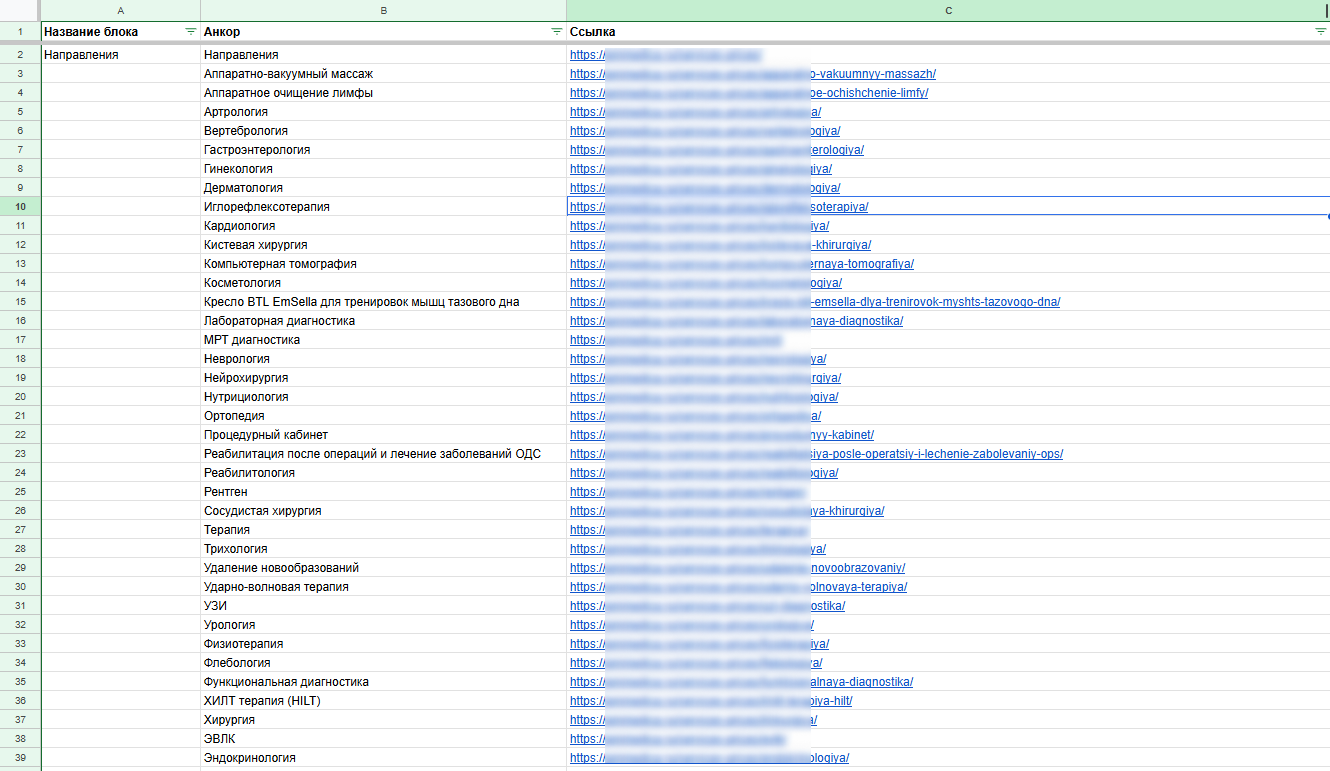Select Направления cell in Название блока column
1330x771 pixels.
121,55
